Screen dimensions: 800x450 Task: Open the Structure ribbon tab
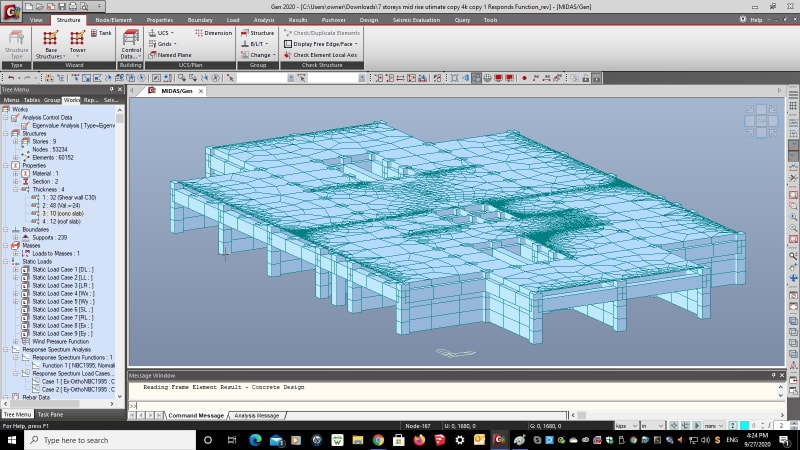tap(68, 20)
